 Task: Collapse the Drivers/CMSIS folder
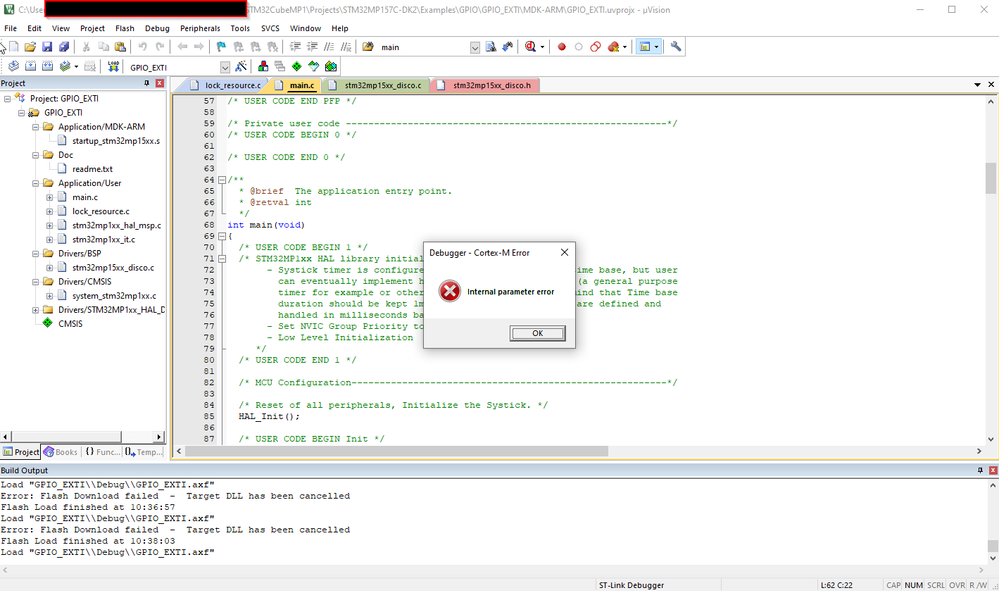point(36,281)
